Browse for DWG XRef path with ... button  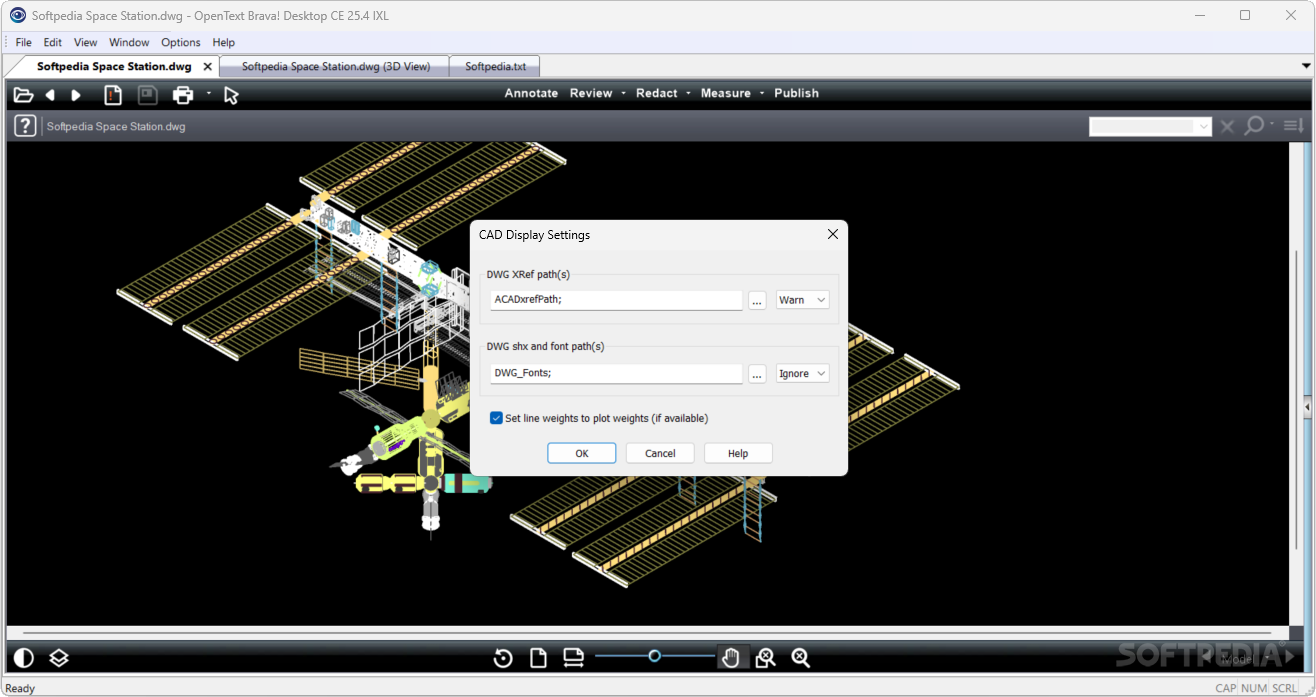(757, 300)
